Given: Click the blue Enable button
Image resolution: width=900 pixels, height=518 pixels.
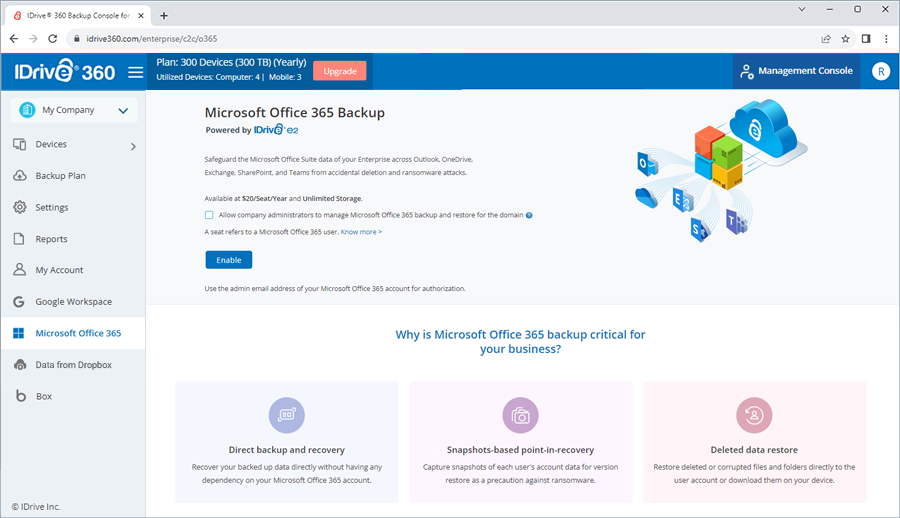Looking at the screenshot, I should point(228,260).
